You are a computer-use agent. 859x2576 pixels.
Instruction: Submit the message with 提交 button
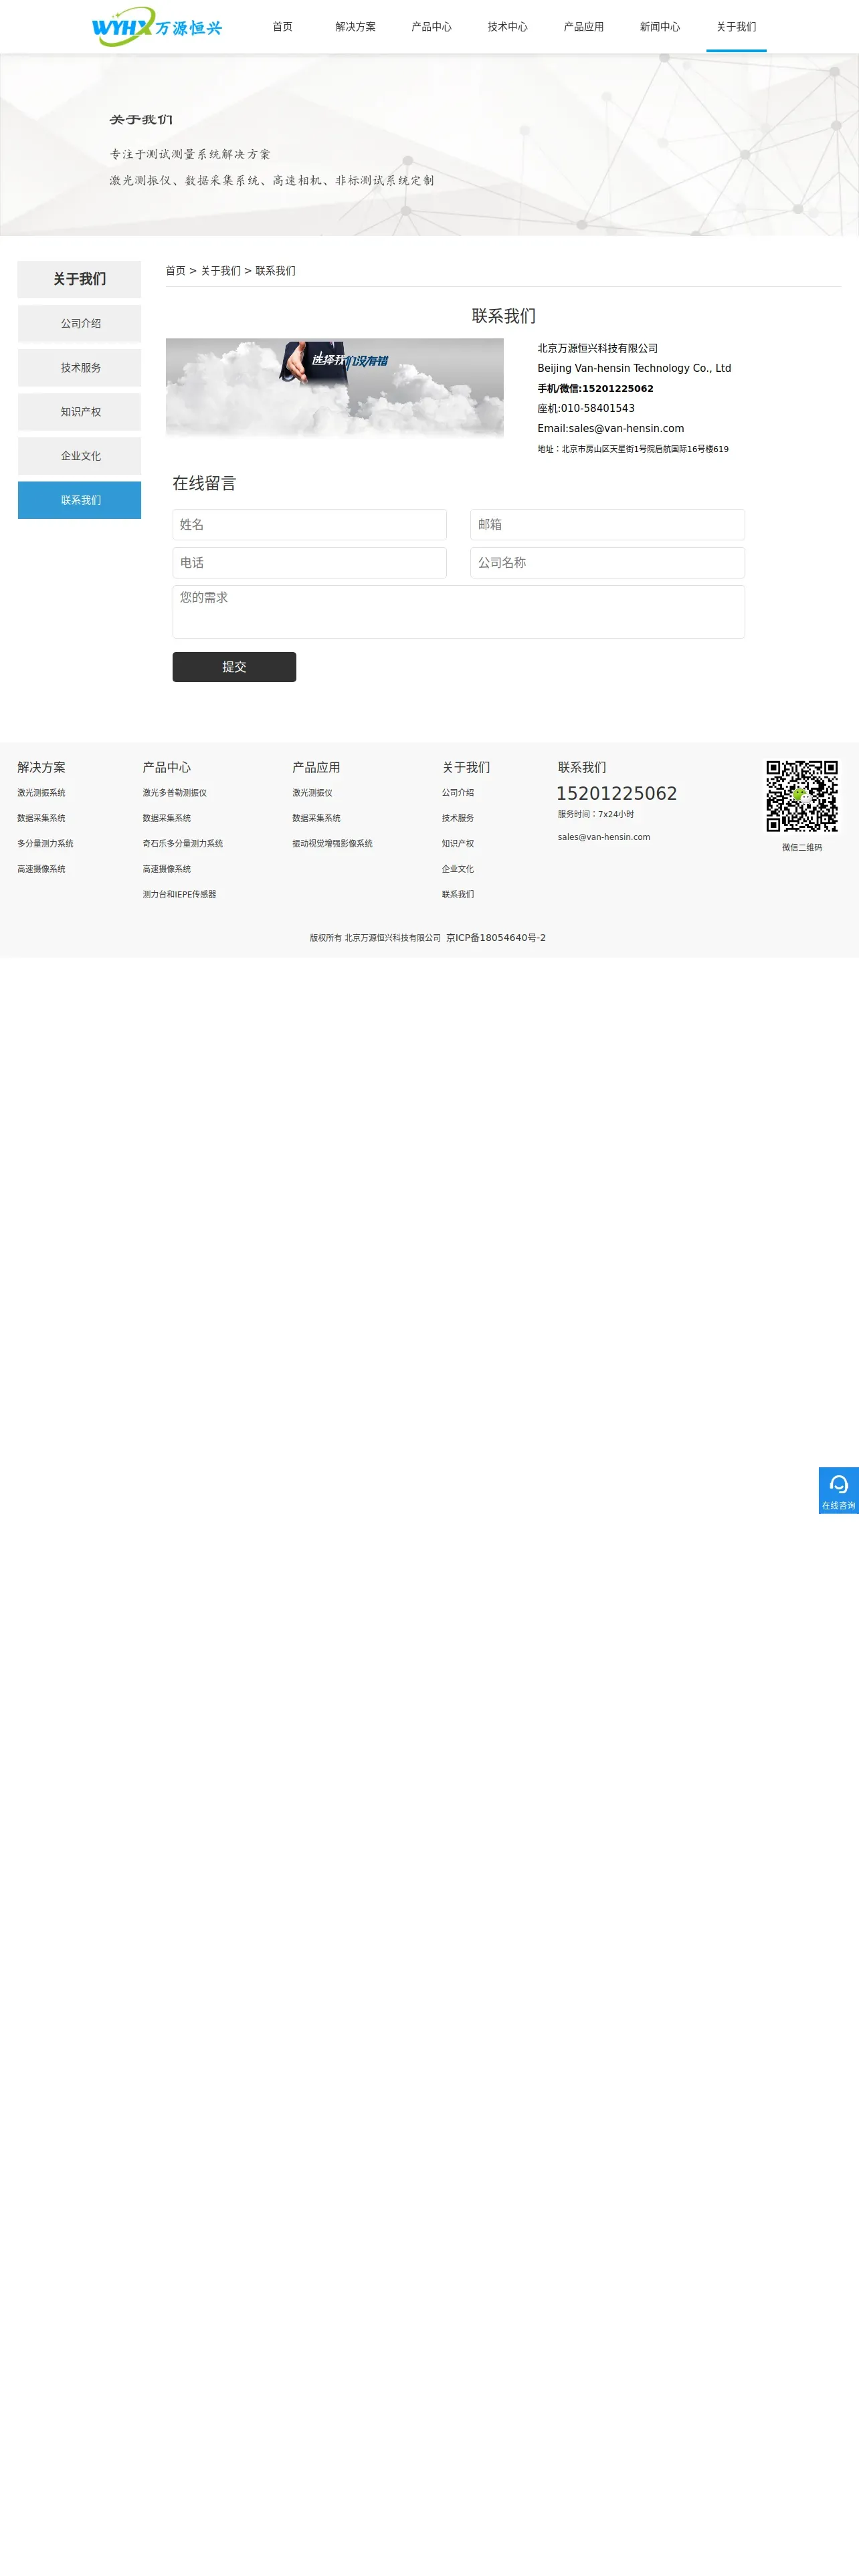click(x=234, y=667)
